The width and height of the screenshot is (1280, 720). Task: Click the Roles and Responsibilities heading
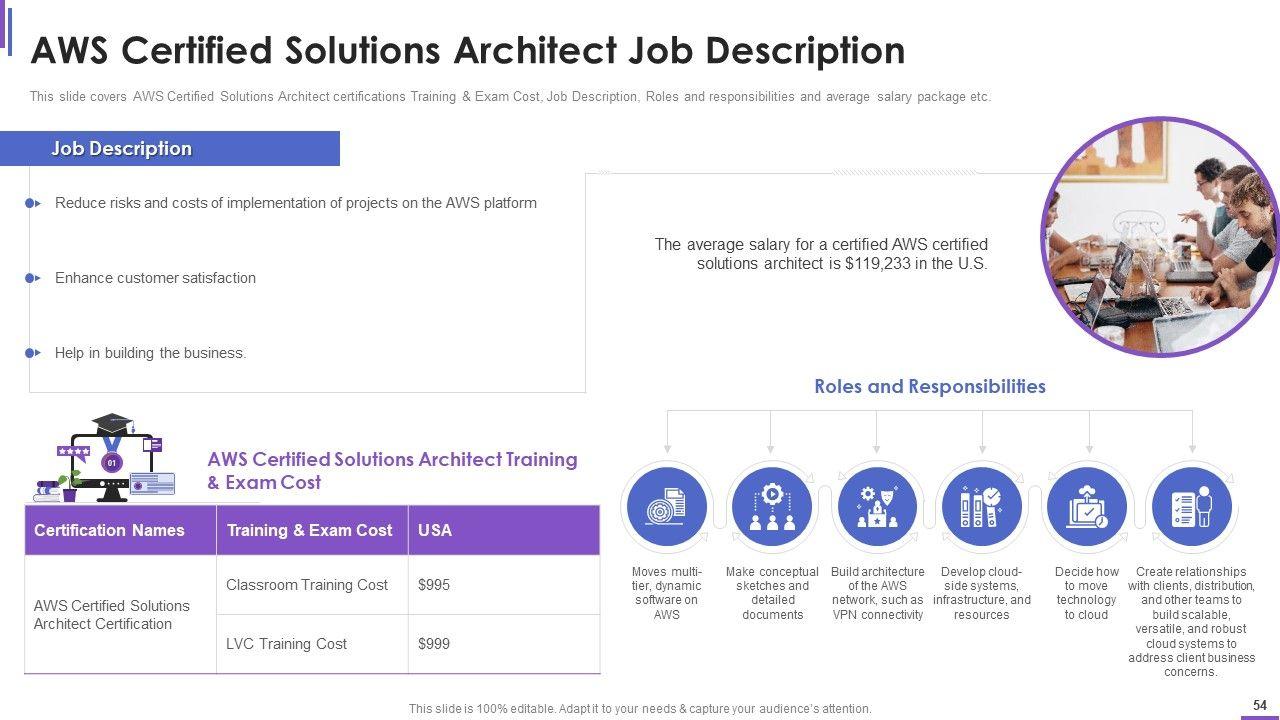click(930, 387)
